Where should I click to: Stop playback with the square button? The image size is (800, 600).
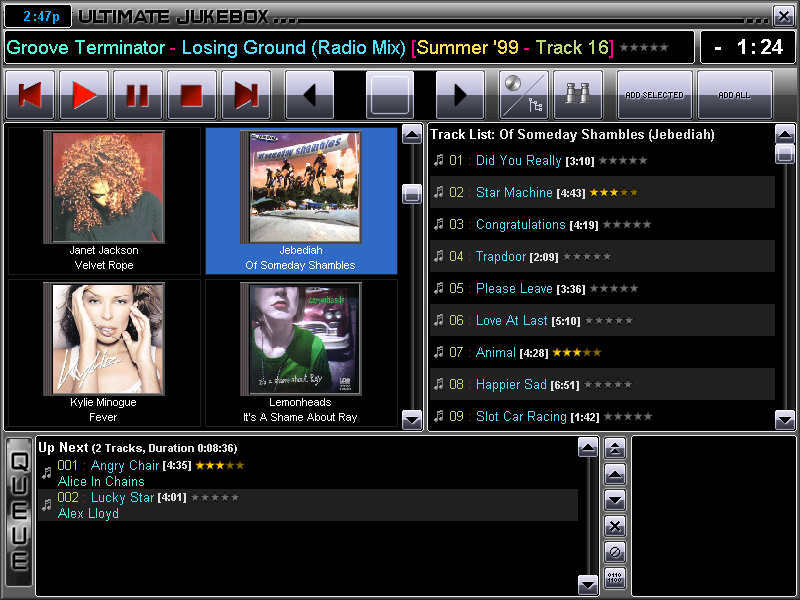pos(192,95)
